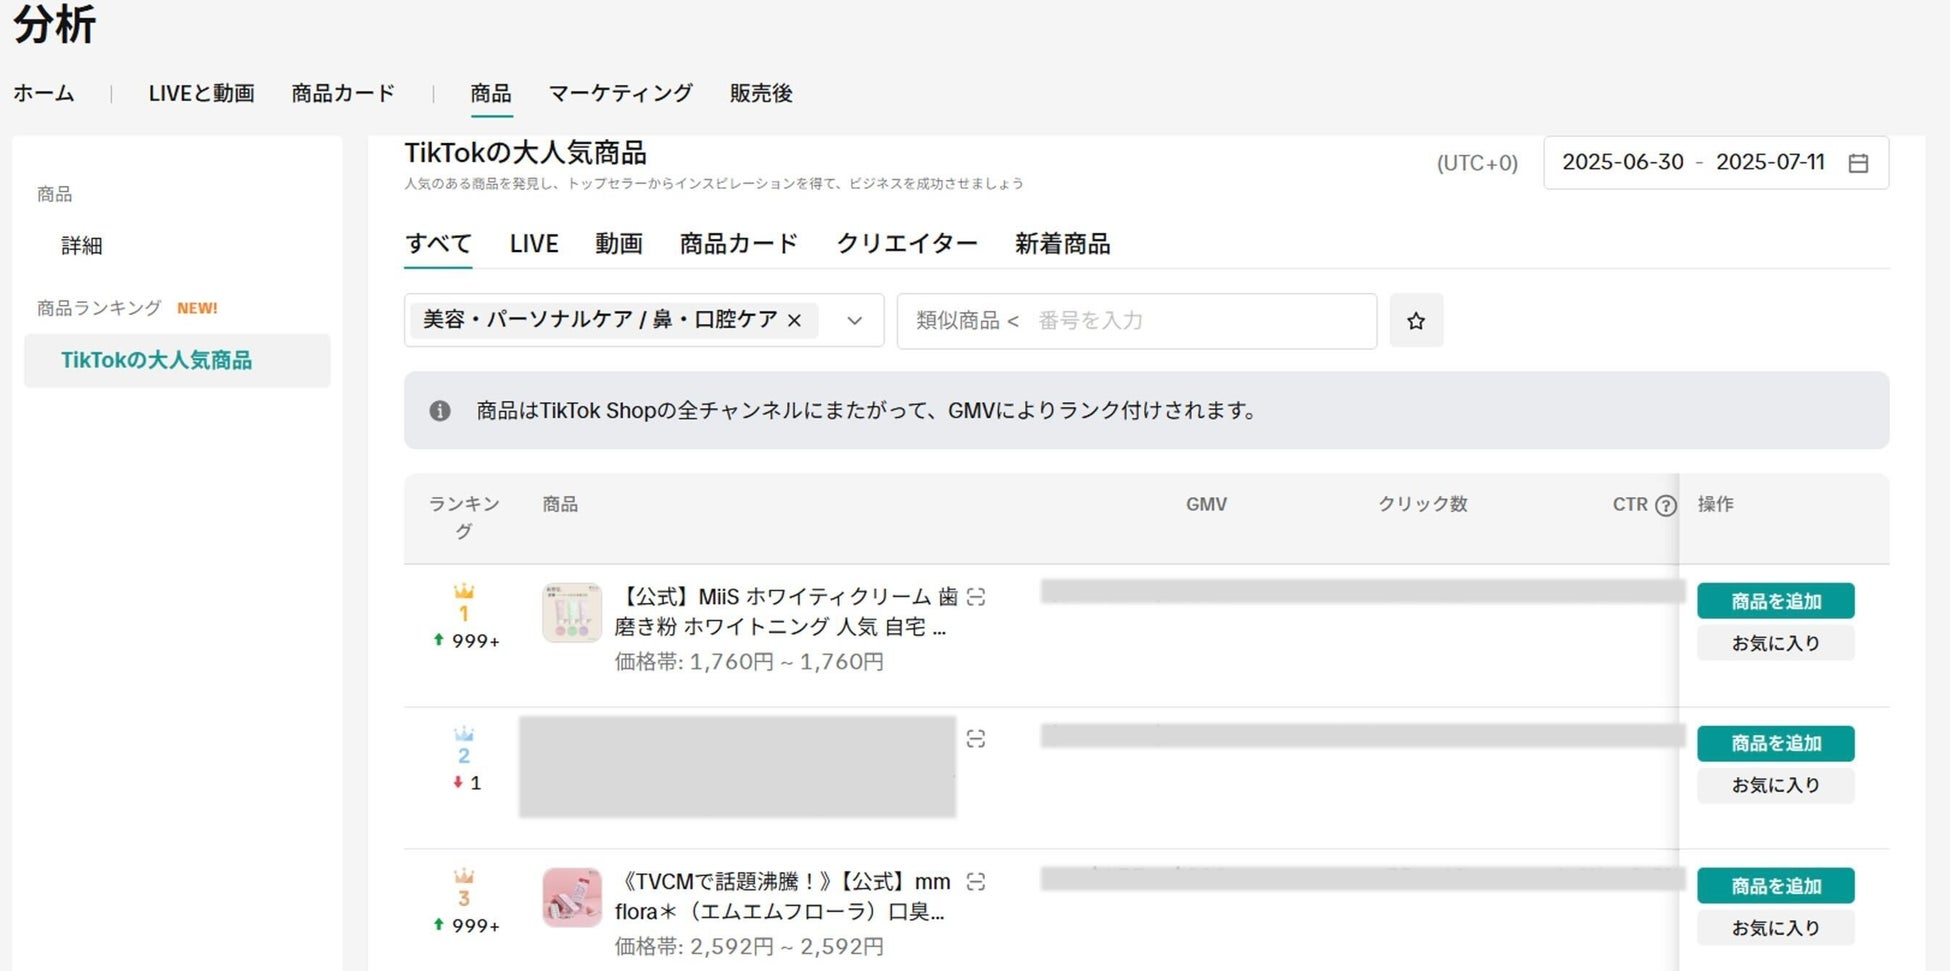Open the 《TVCMで話題沸騰！》mm flora product title
1950x971 pixels.
(x=783, y=897)
